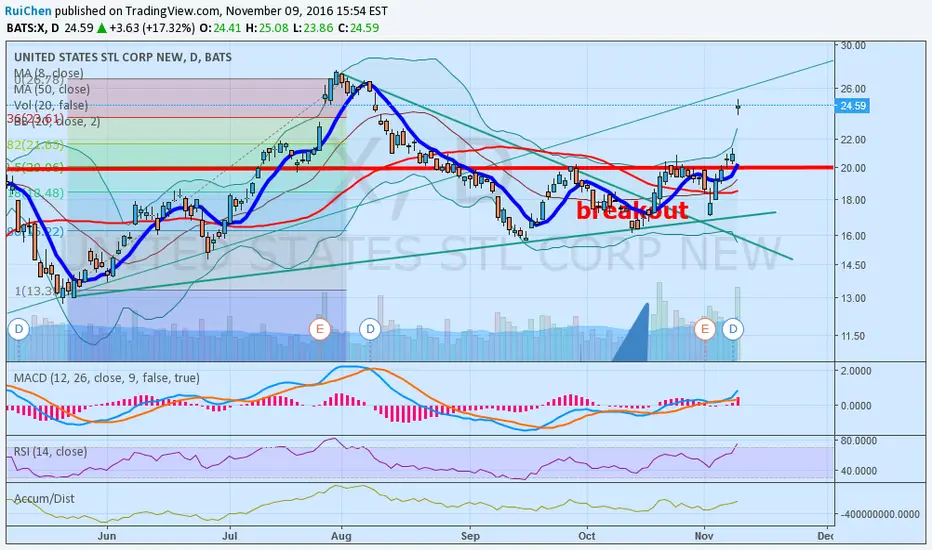The image size is (932, 550).
Task: Click the 18.00 price axis label
Action: pyautogui.click(x=853, y=200)
